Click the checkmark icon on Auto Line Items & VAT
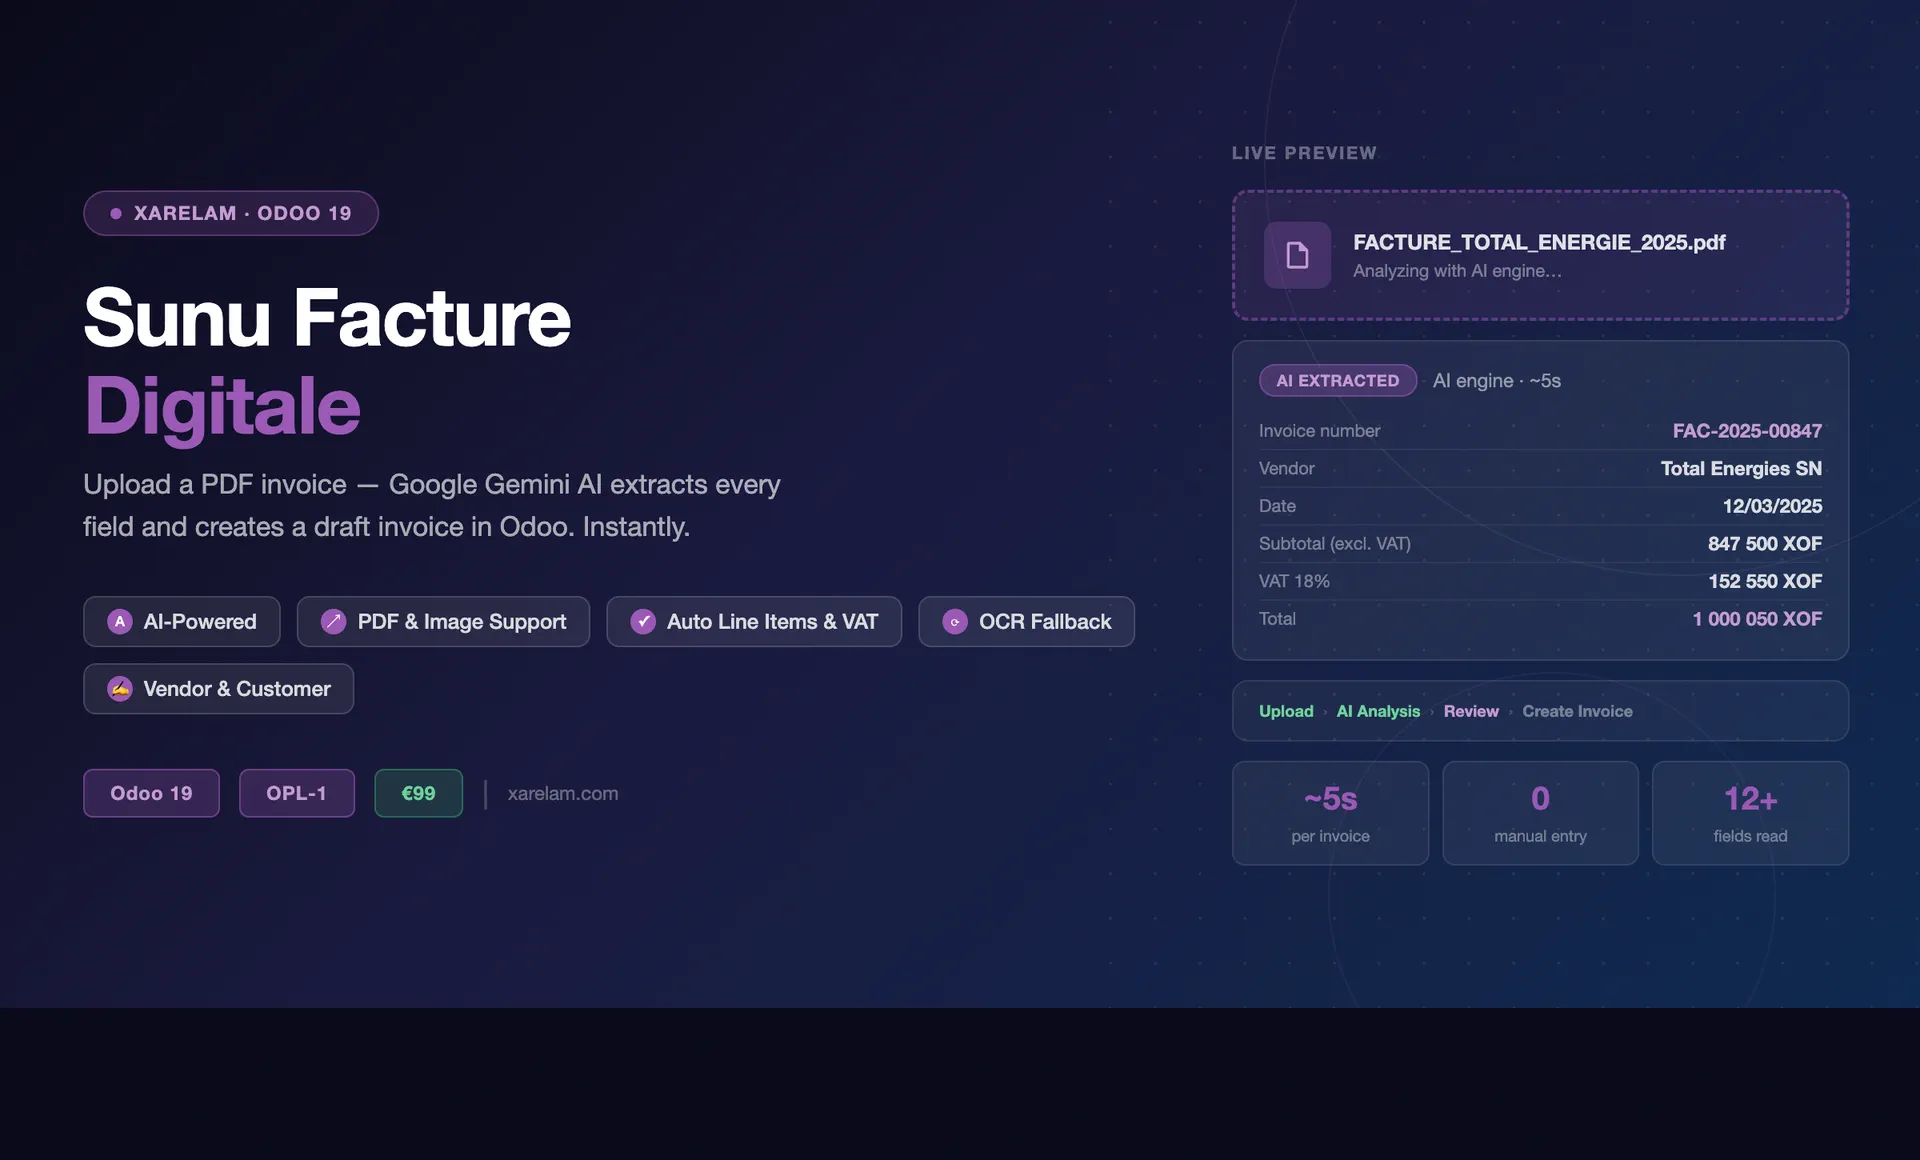 coord(643,621)
